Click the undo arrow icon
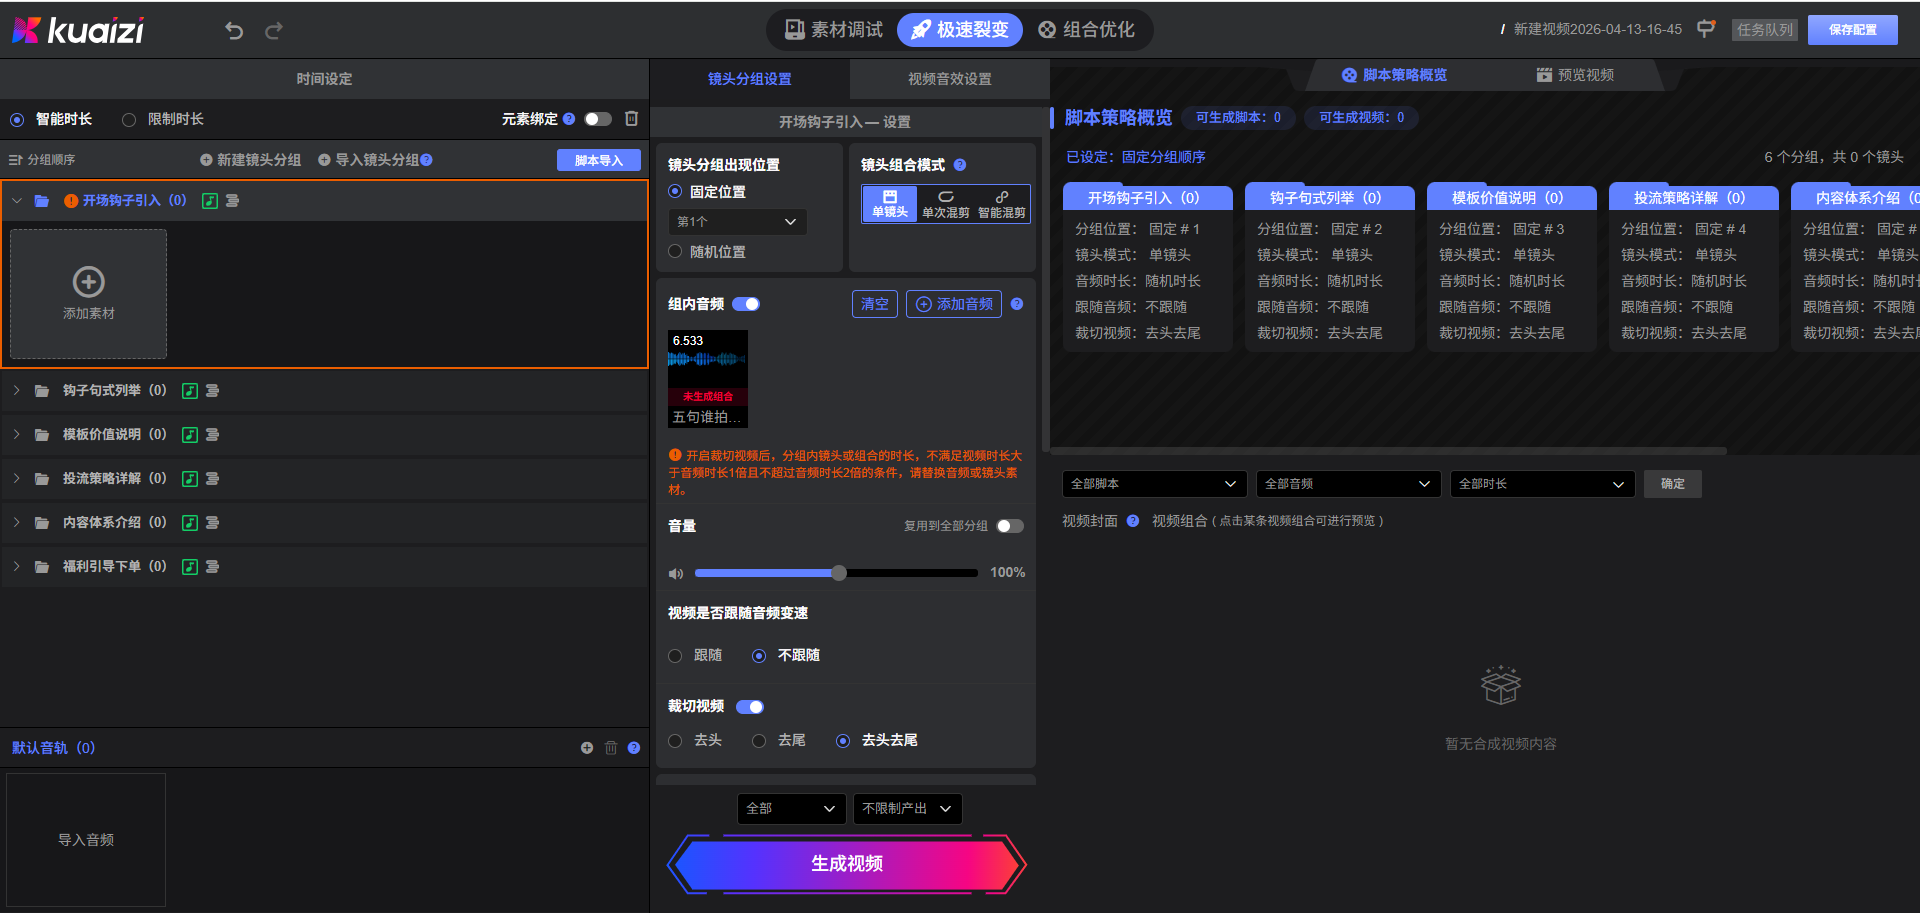1920x913 pixels. pos(234,31)
